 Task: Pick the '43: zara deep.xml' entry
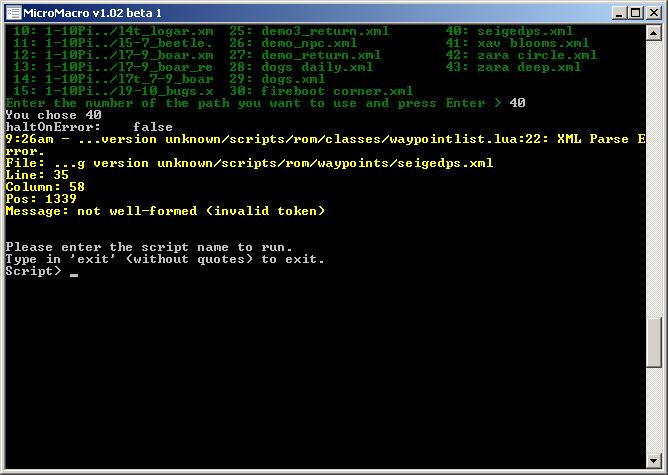click(512, 67)
